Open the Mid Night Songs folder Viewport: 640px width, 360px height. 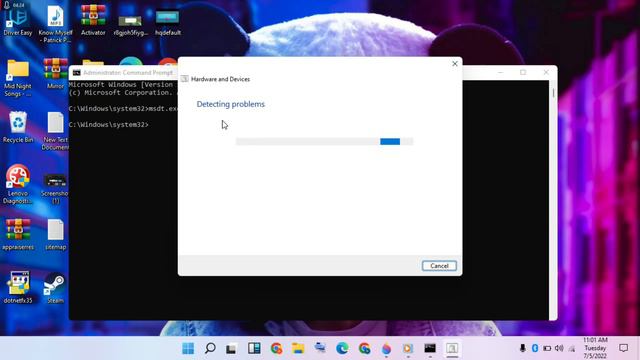click(18, 78)
